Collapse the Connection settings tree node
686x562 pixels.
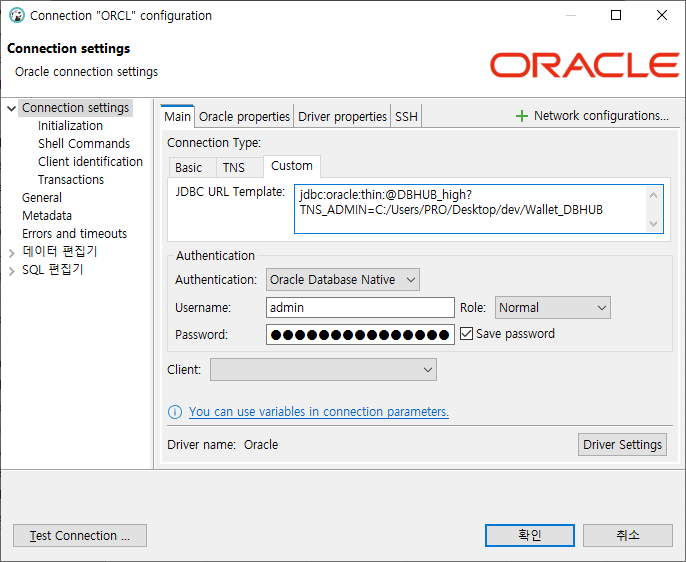pyautogui.click(x=12, y=108)
